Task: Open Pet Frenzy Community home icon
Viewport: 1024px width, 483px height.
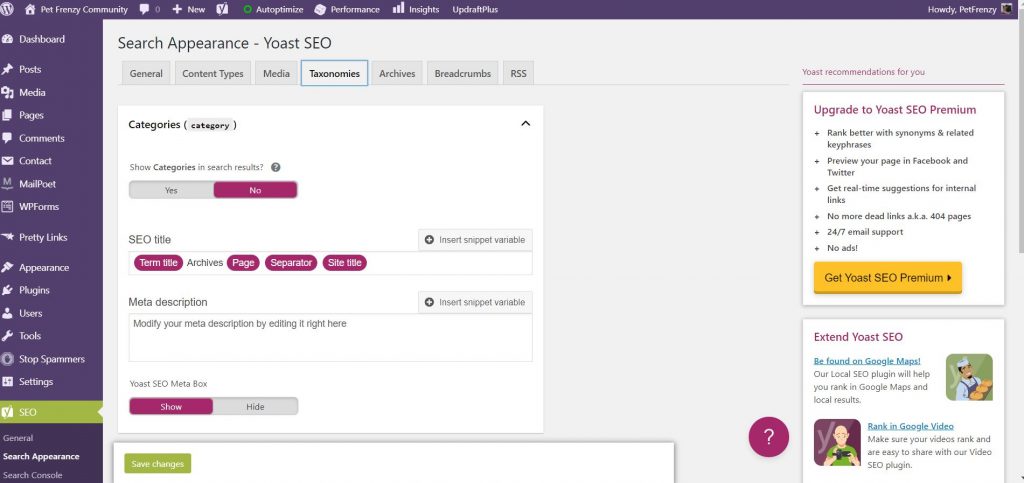Action: pos(29,9)
